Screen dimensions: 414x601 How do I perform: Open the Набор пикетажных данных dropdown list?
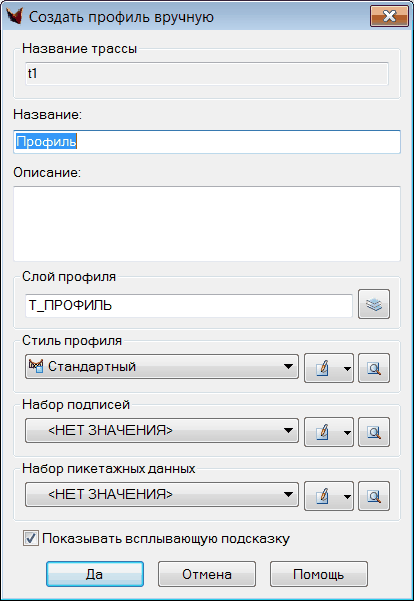click(x=162, y=495)
